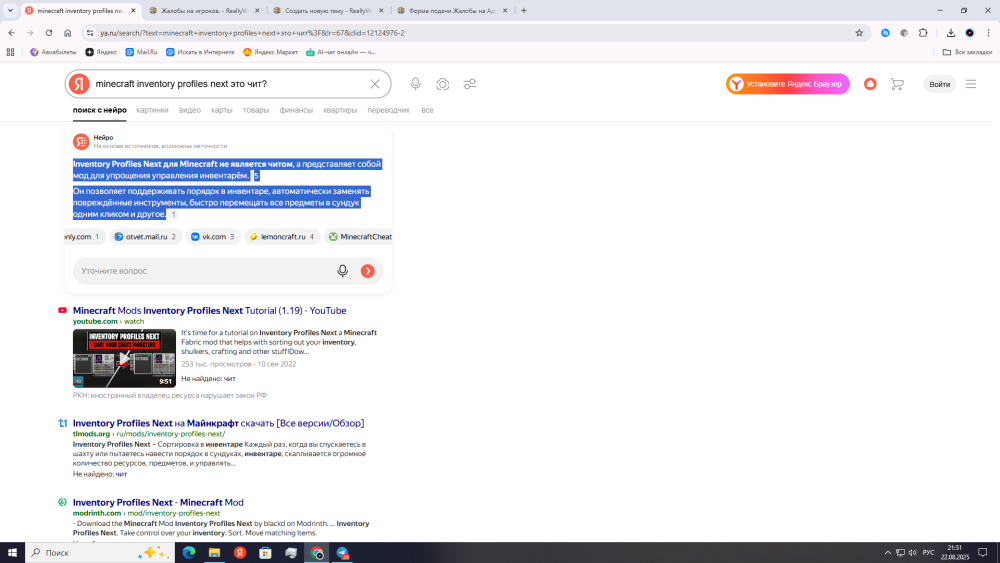
Task: Open Авиабилеты bookmark
Action: 53,52
